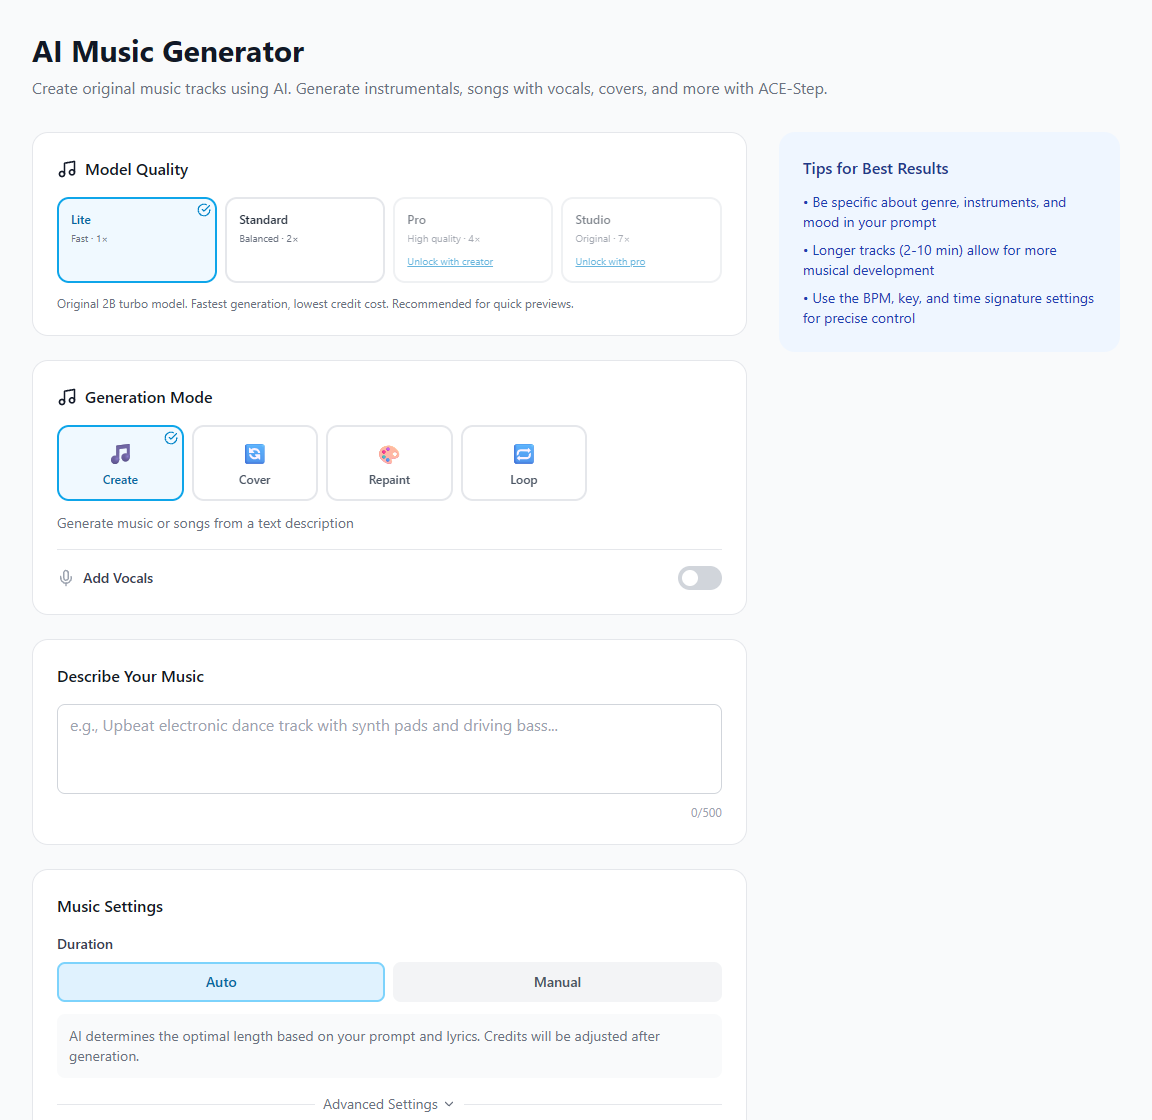
Task: Click the 'Balanced · 2×' text on Standard card
Action: tap(268, 239)
